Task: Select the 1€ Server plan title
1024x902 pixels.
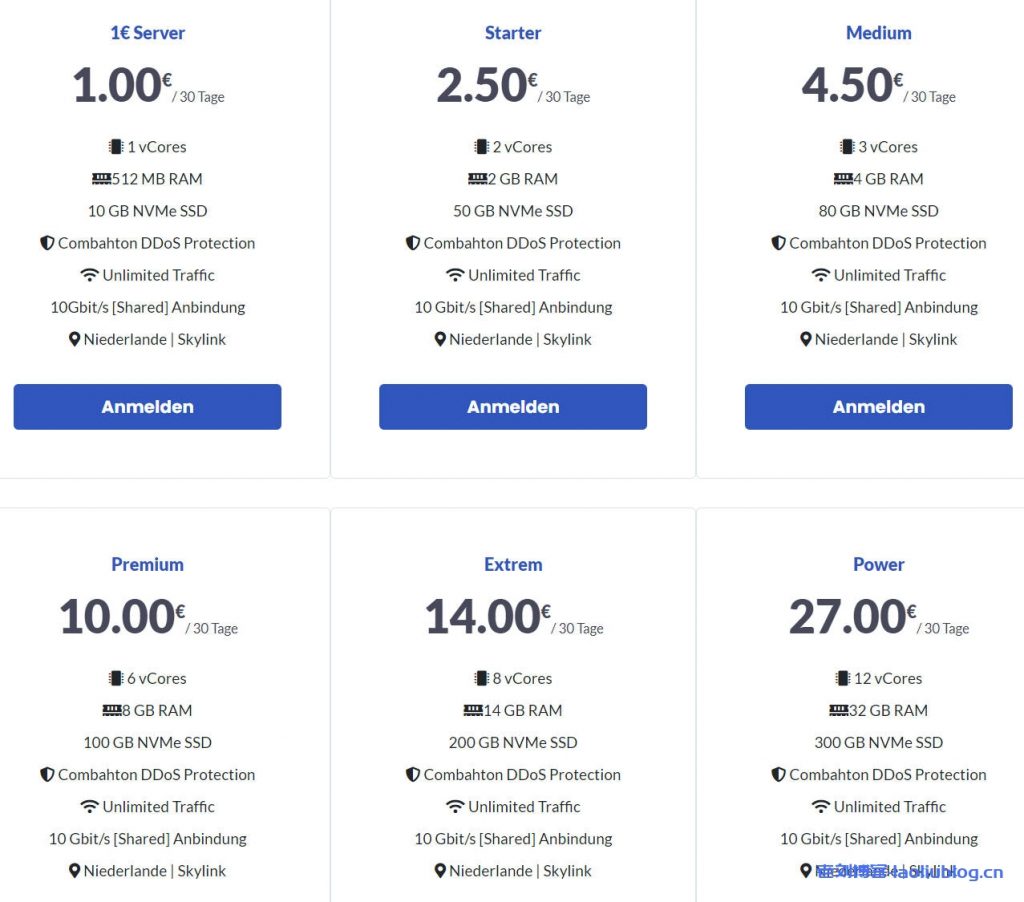Action: tap(147, 33)
